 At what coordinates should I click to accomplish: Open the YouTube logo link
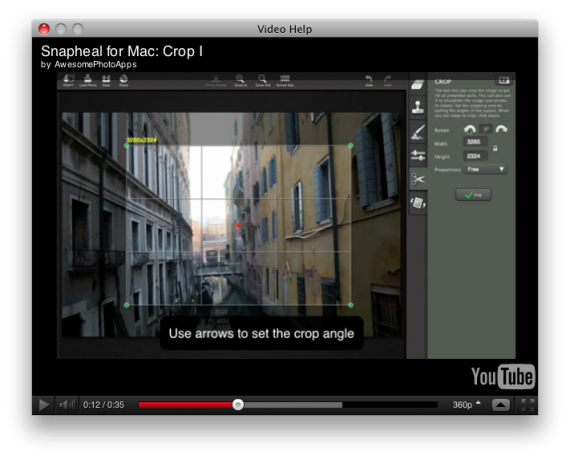coord(503,377)
